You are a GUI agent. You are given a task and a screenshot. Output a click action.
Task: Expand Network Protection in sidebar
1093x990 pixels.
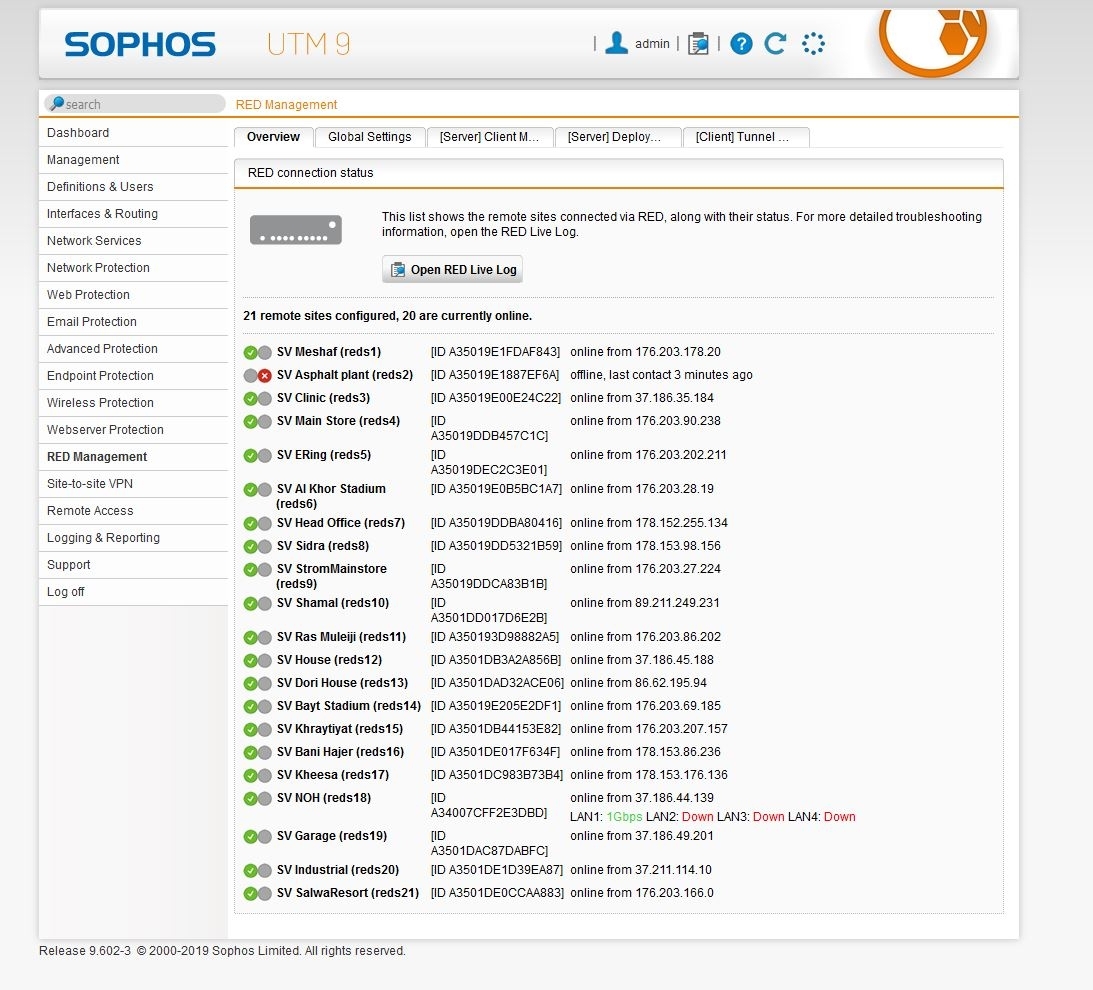coord(98,268)
